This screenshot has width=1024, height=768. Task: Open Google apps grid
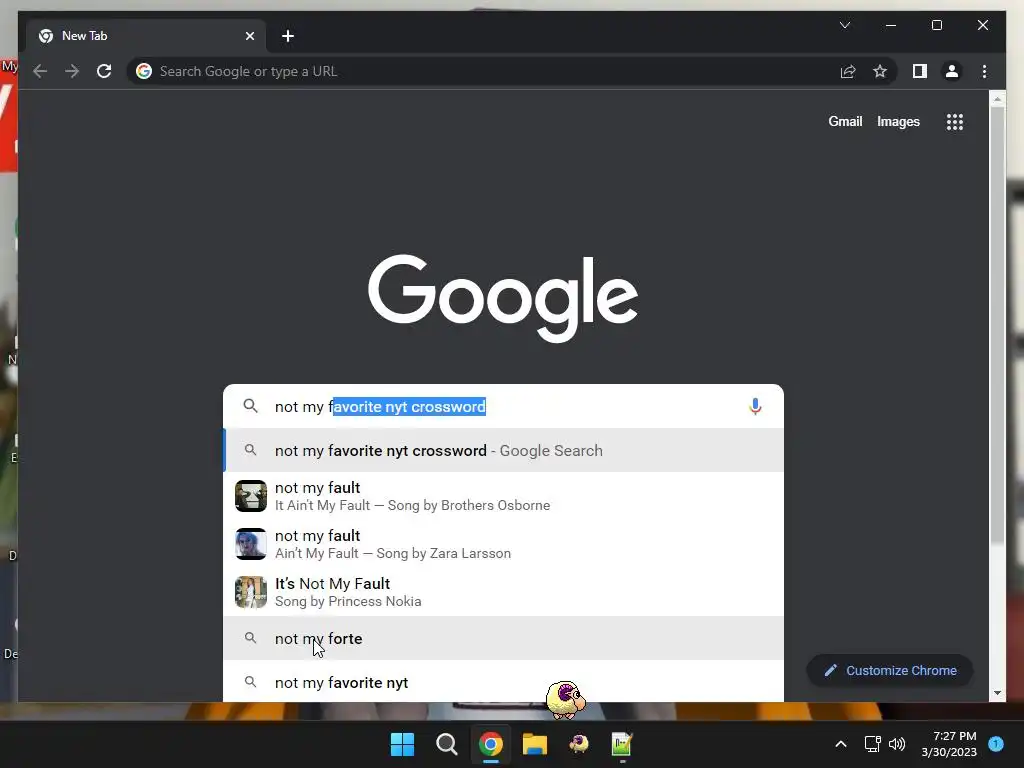955,121
